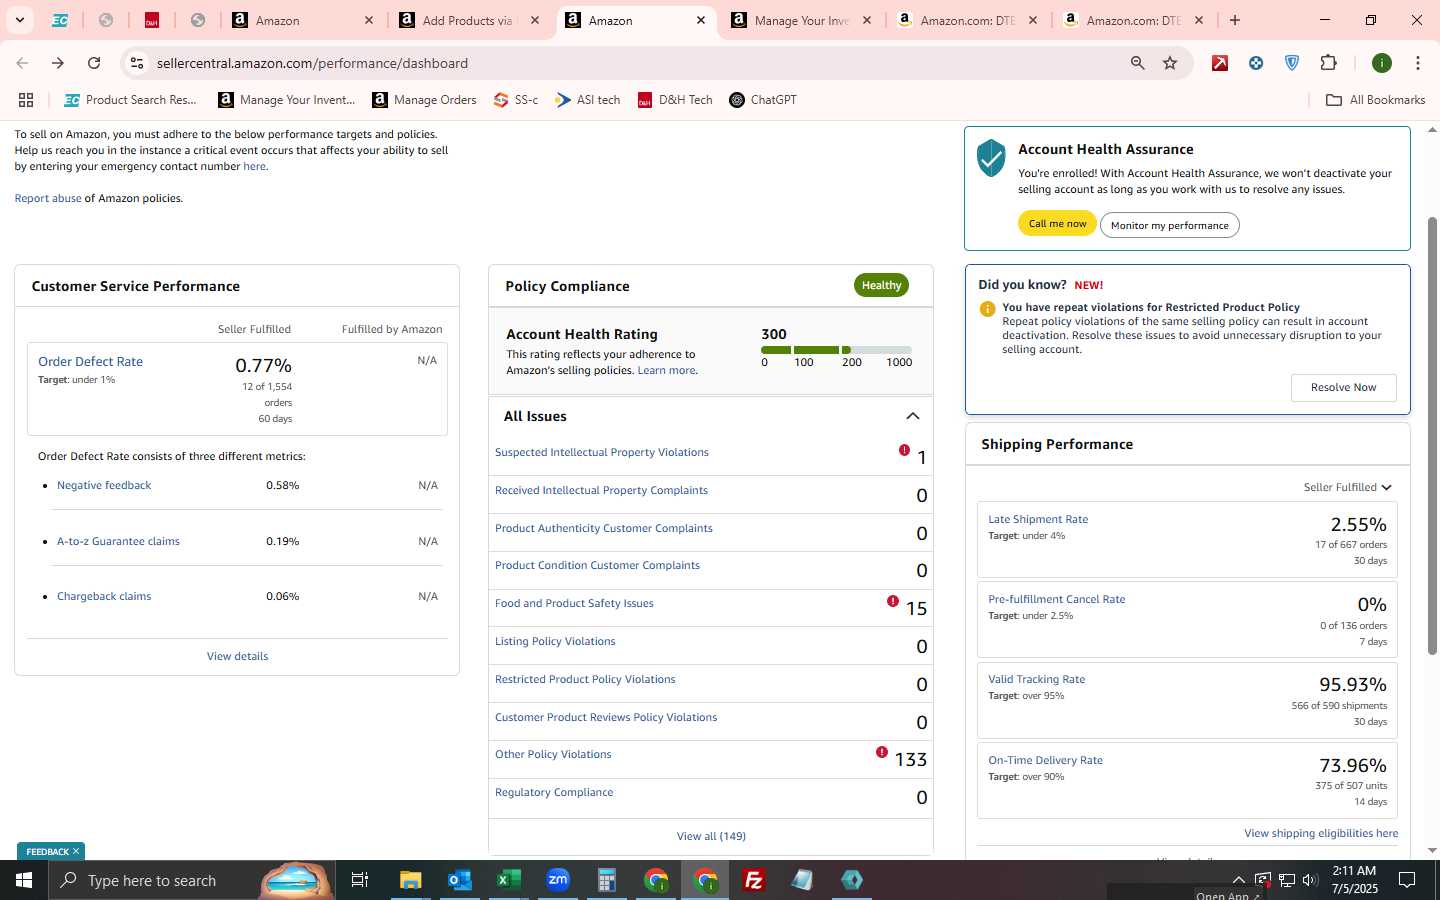This screenshot has width=1440, height=900.
Task: Close the Add Products via tab
Action: pyautogui.click(x=535, y=20)
